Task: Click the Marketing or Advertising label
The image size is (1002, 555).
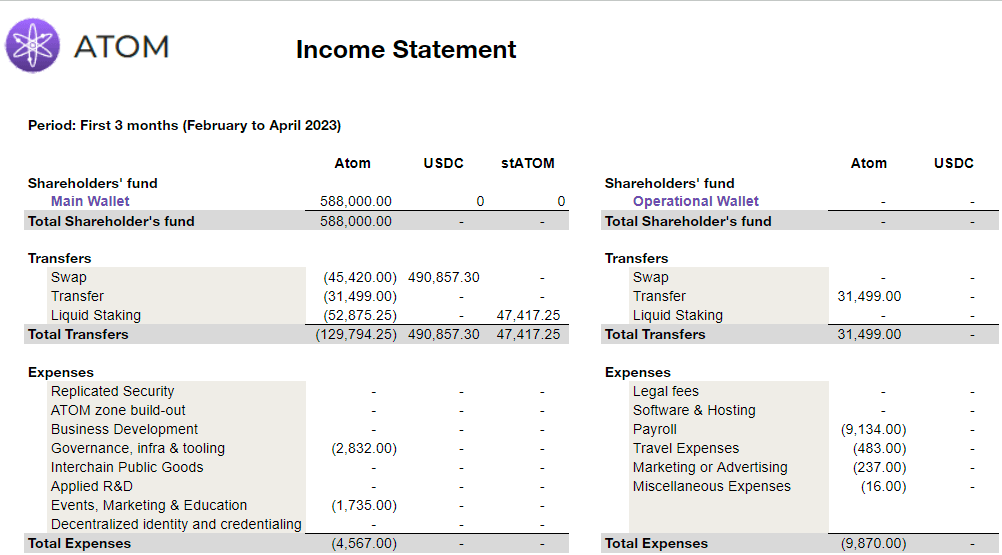Action: (x=709, y=467)
